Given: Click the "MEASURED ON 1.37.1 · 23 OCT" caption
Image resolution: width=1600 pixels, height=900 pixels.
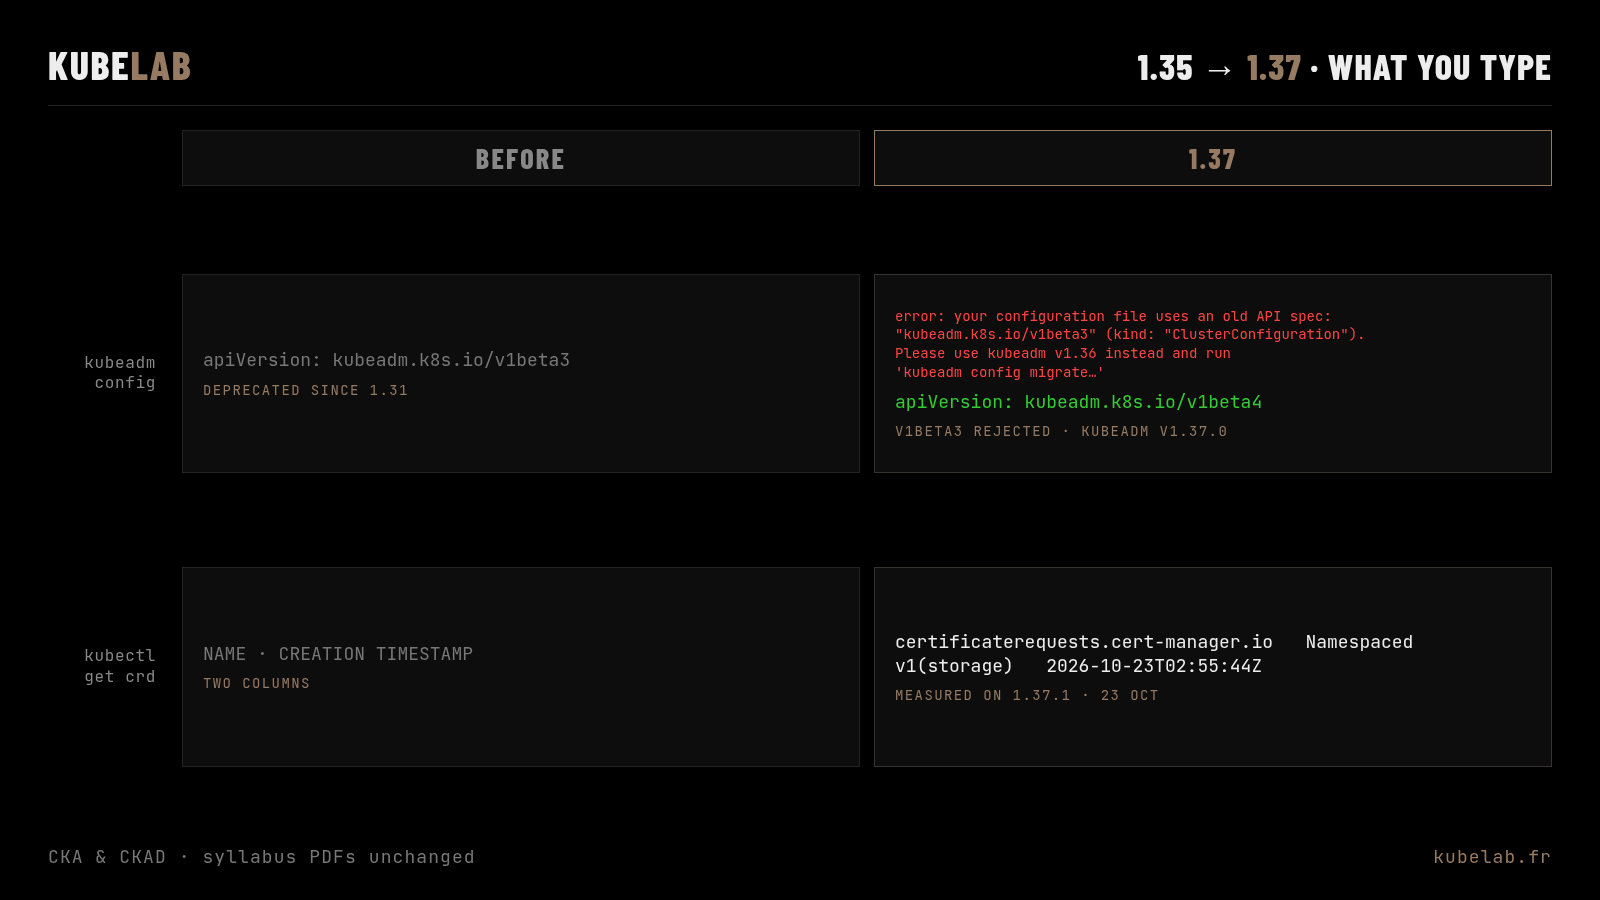Looking at the screenshot, I should coord(1027,695).
